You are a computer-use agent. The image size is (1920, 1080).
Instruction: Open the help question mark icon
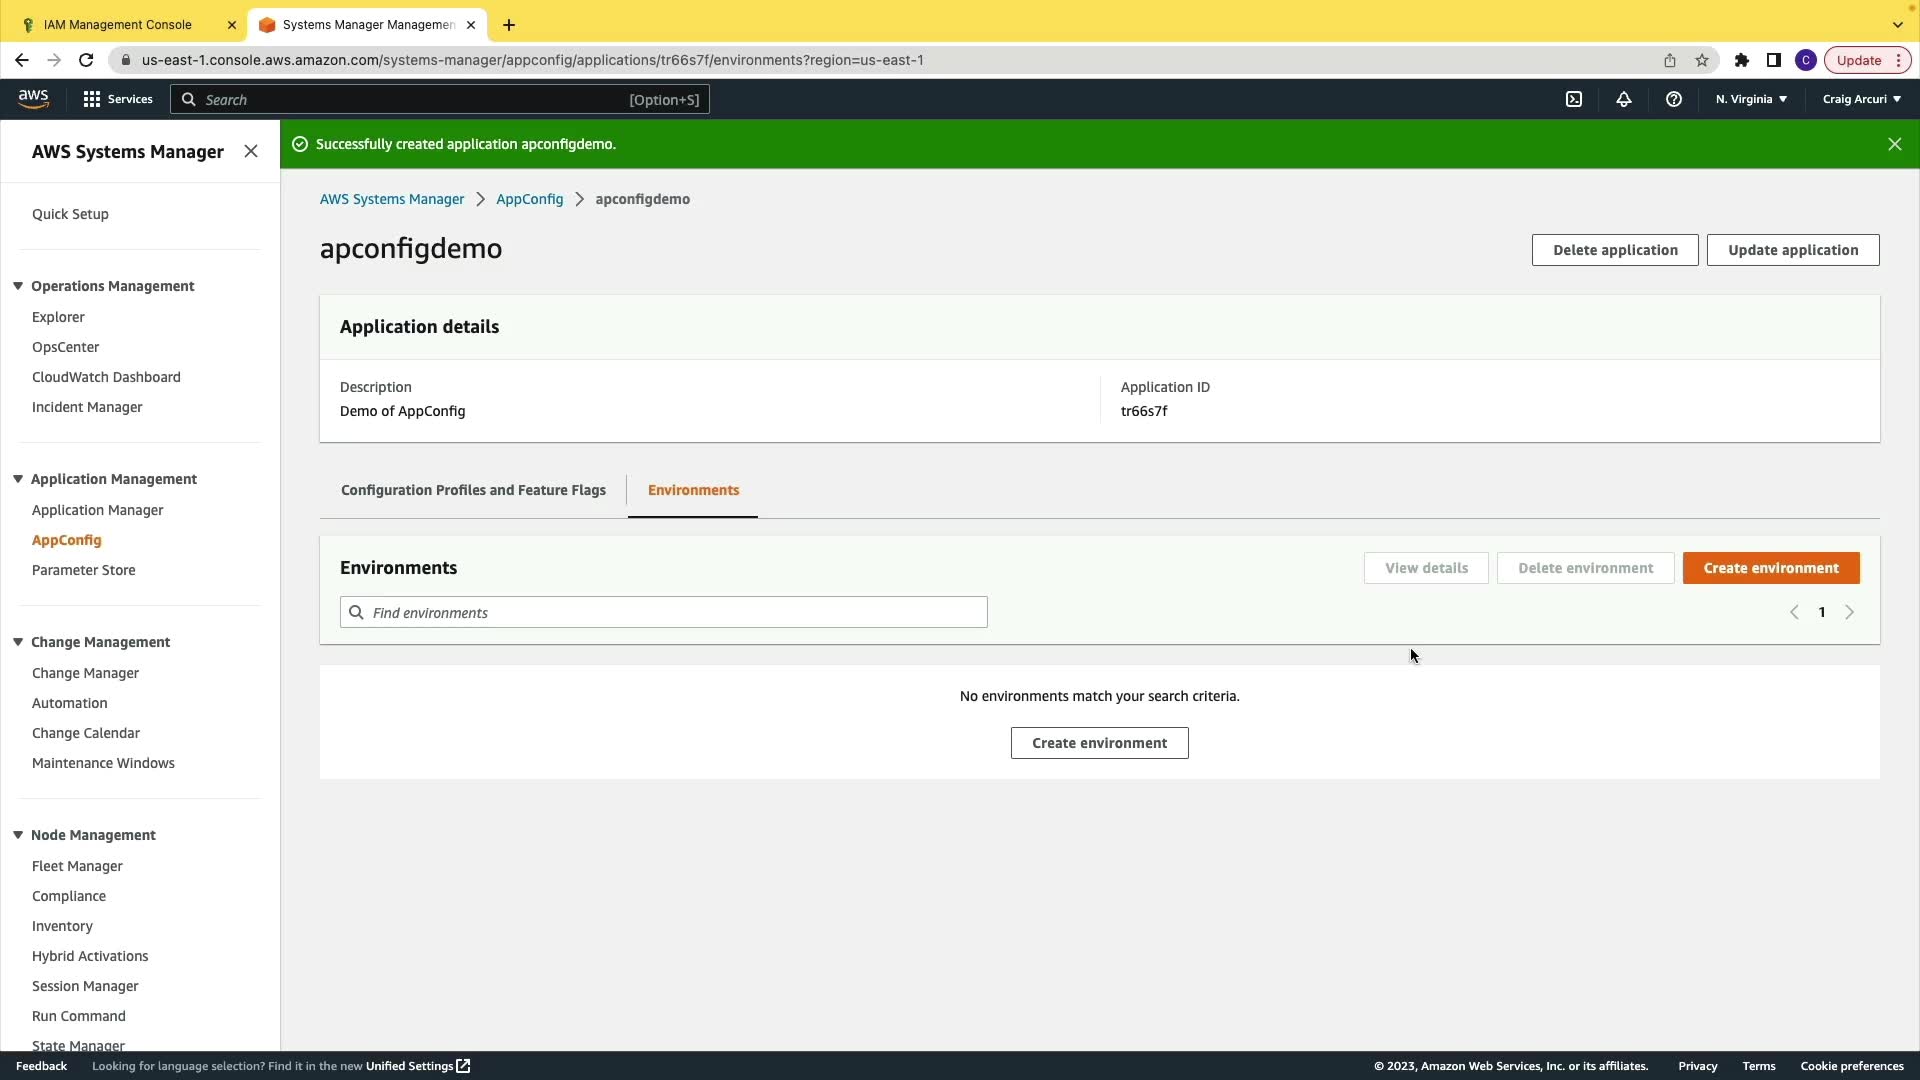tap(1674, 99)
